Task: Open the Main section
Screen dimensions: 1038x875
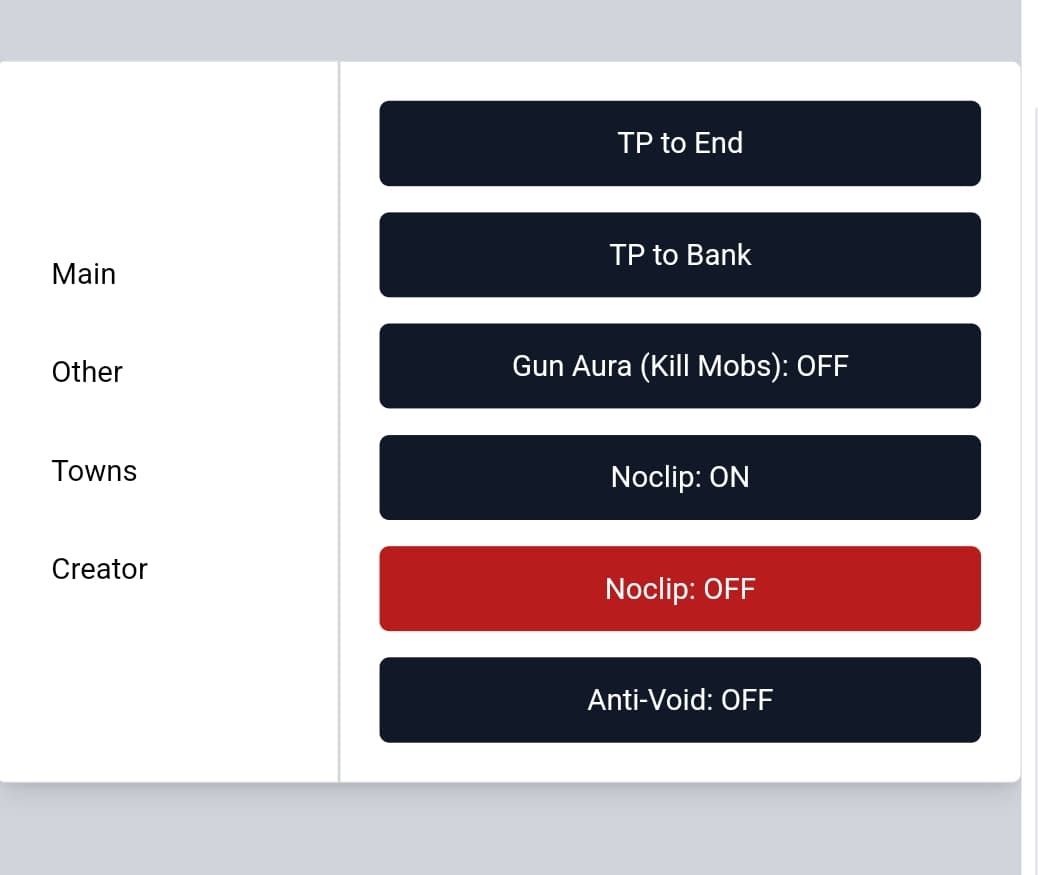Action: (x=84, y=274)
